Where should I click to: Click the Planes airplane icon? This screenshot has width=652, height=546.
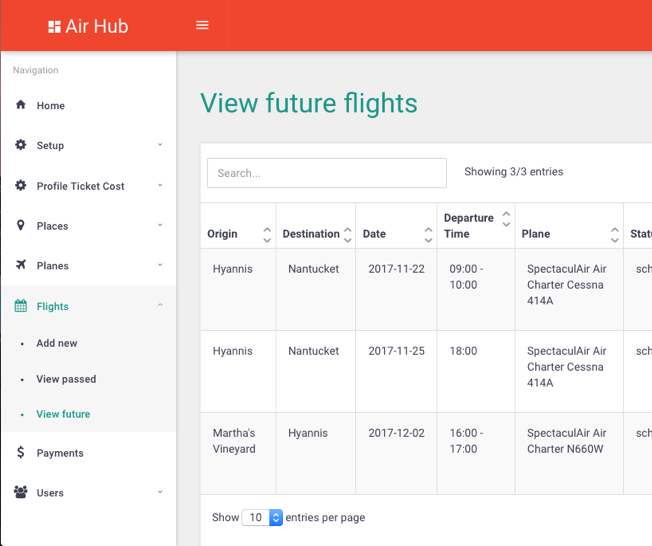pos(21,265)
